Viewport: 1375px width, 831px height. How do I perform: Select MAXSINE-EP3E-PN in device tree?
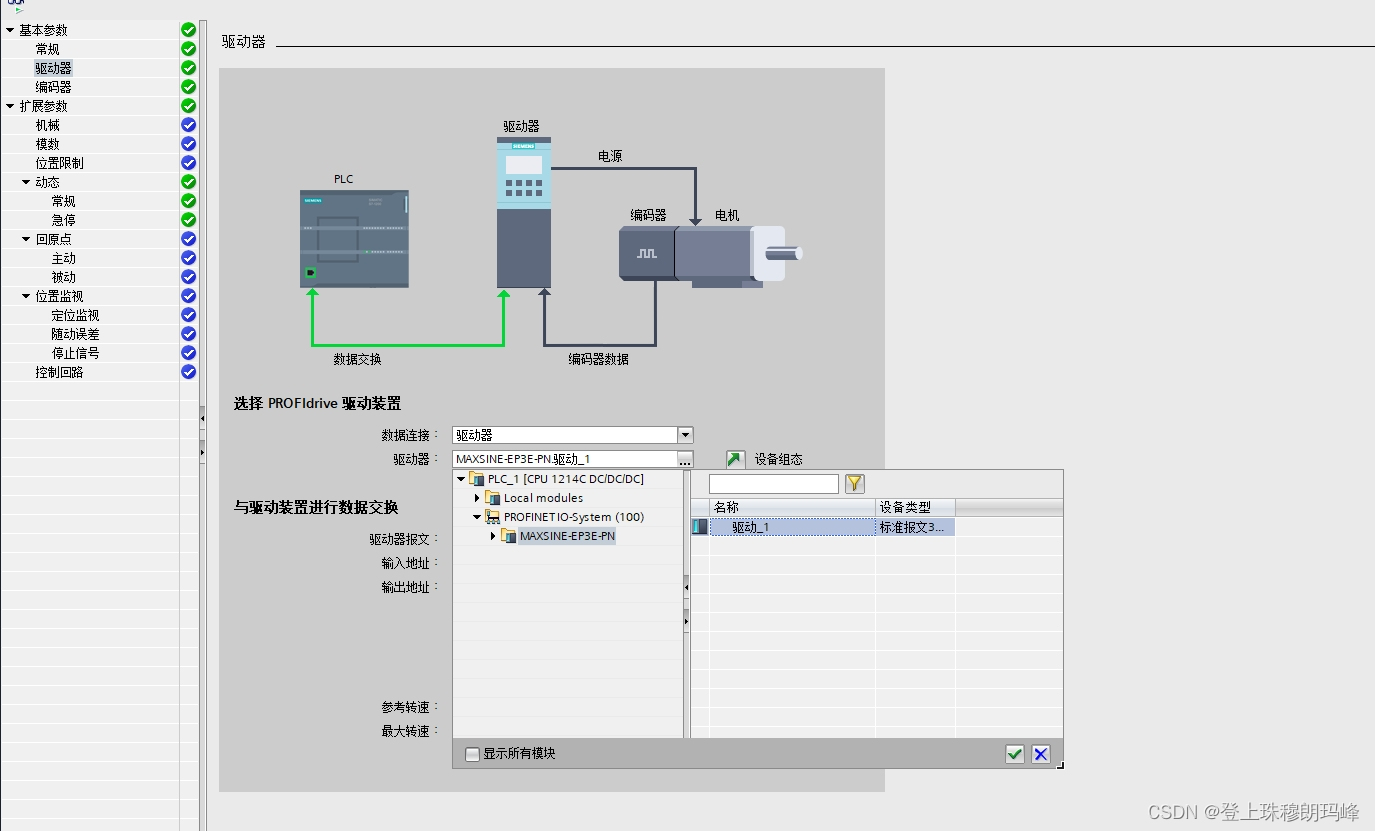567,536
